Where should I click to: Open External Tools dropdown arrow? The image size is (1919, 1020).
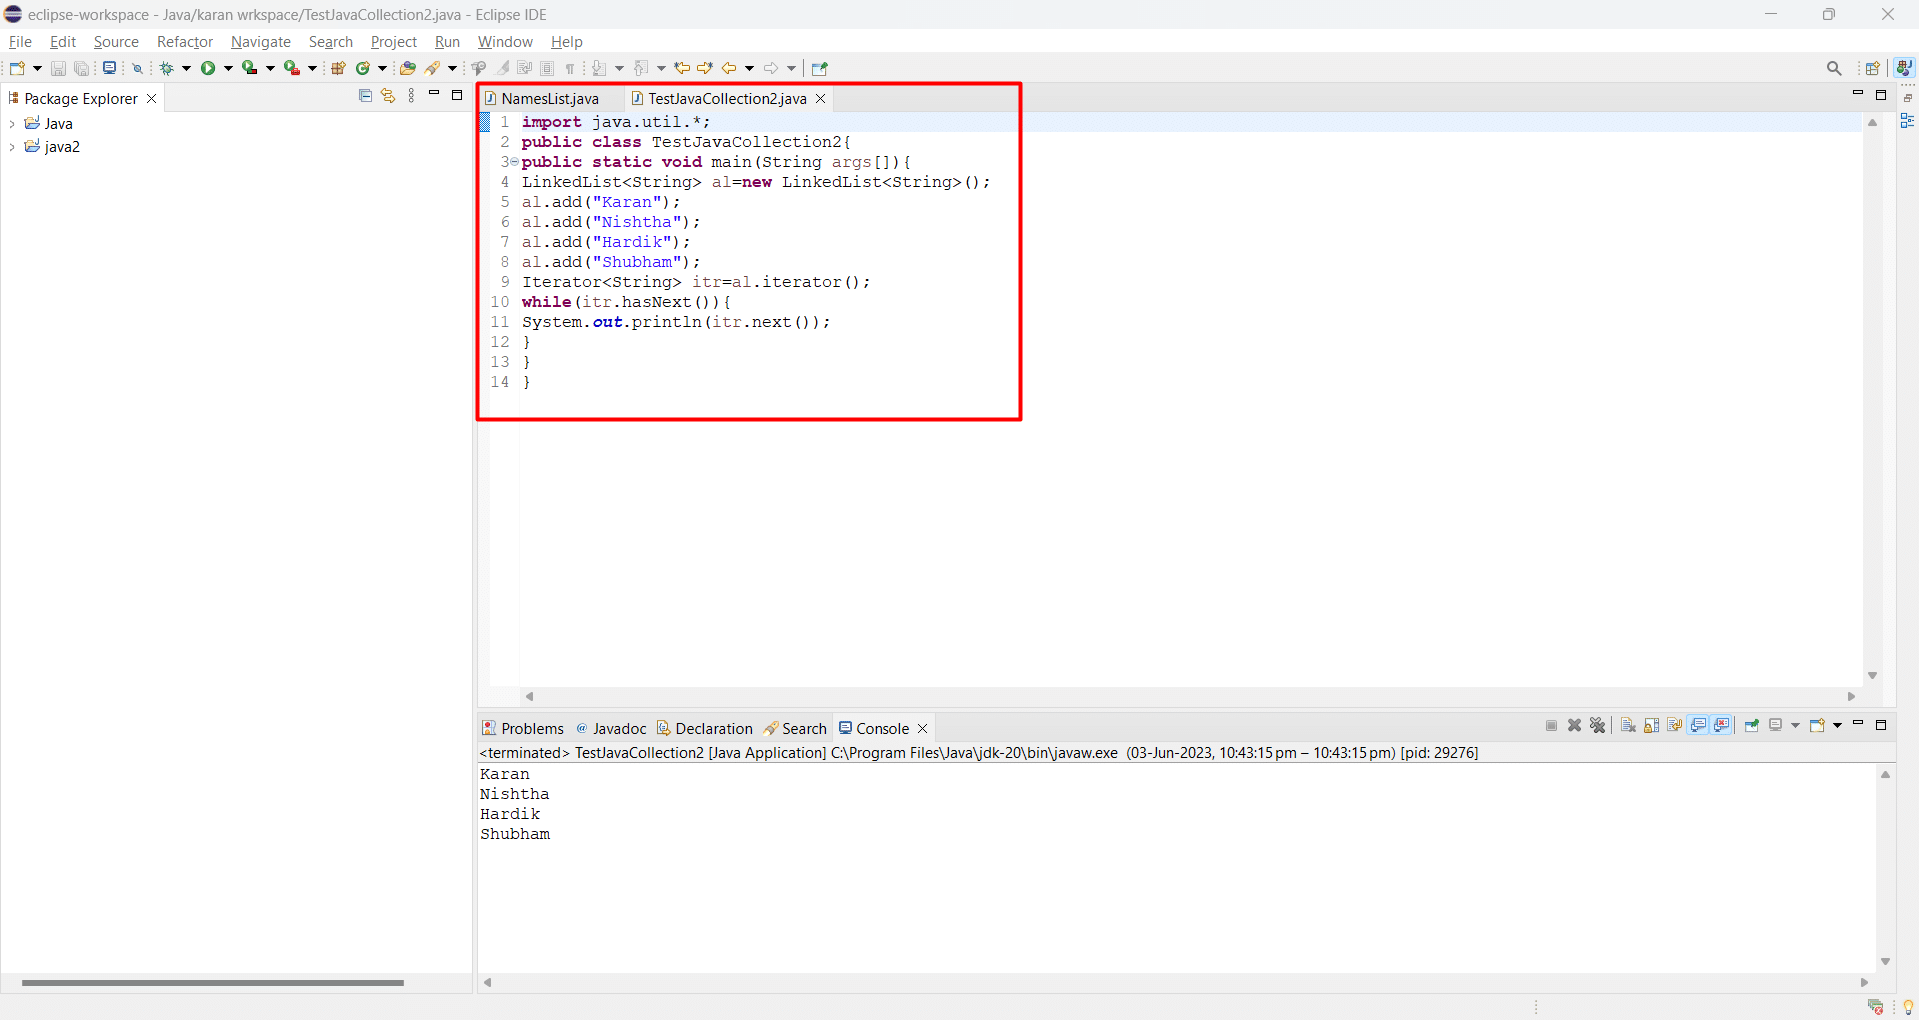click(312, 68)
